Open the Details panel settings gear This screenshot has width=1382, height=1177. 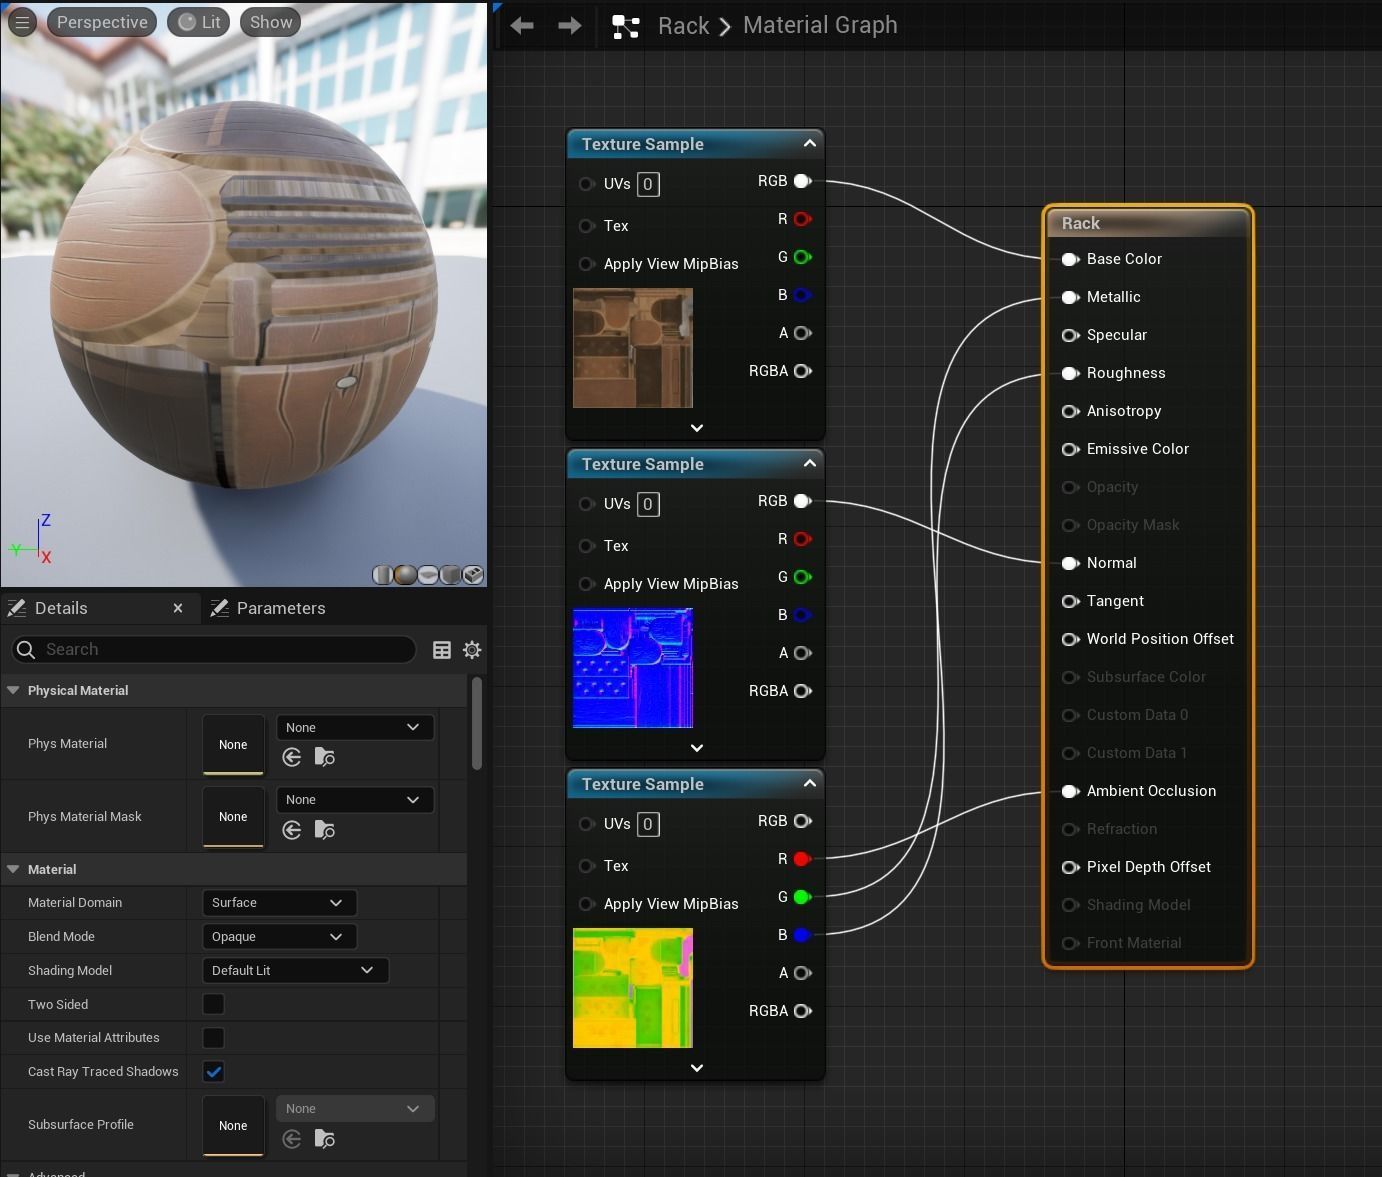471,650
